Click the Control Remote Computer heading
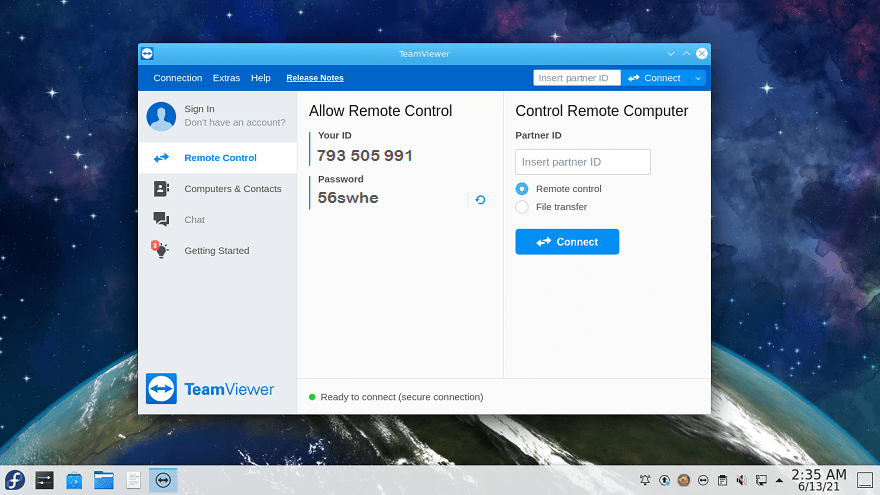Viewport: 880px width, 495px height. click(x=602, y=111)
